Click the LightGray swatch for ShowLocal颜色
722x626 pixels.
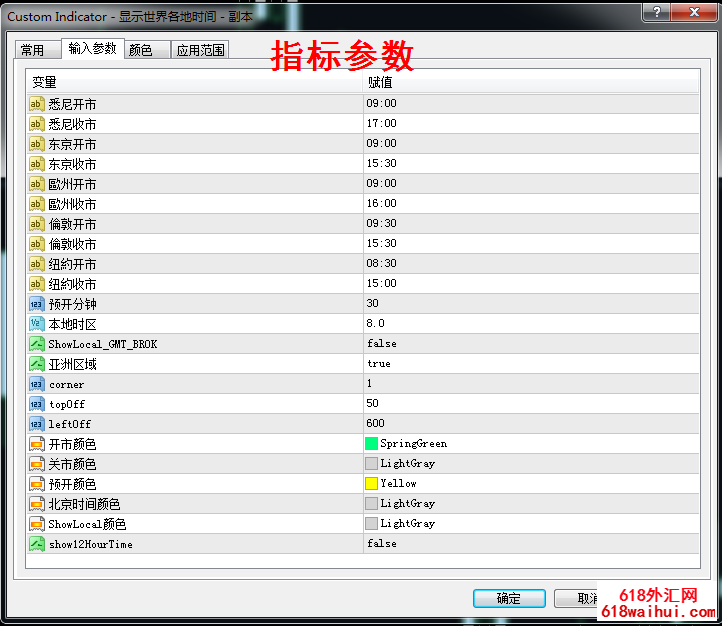click(x=371, y=523)
